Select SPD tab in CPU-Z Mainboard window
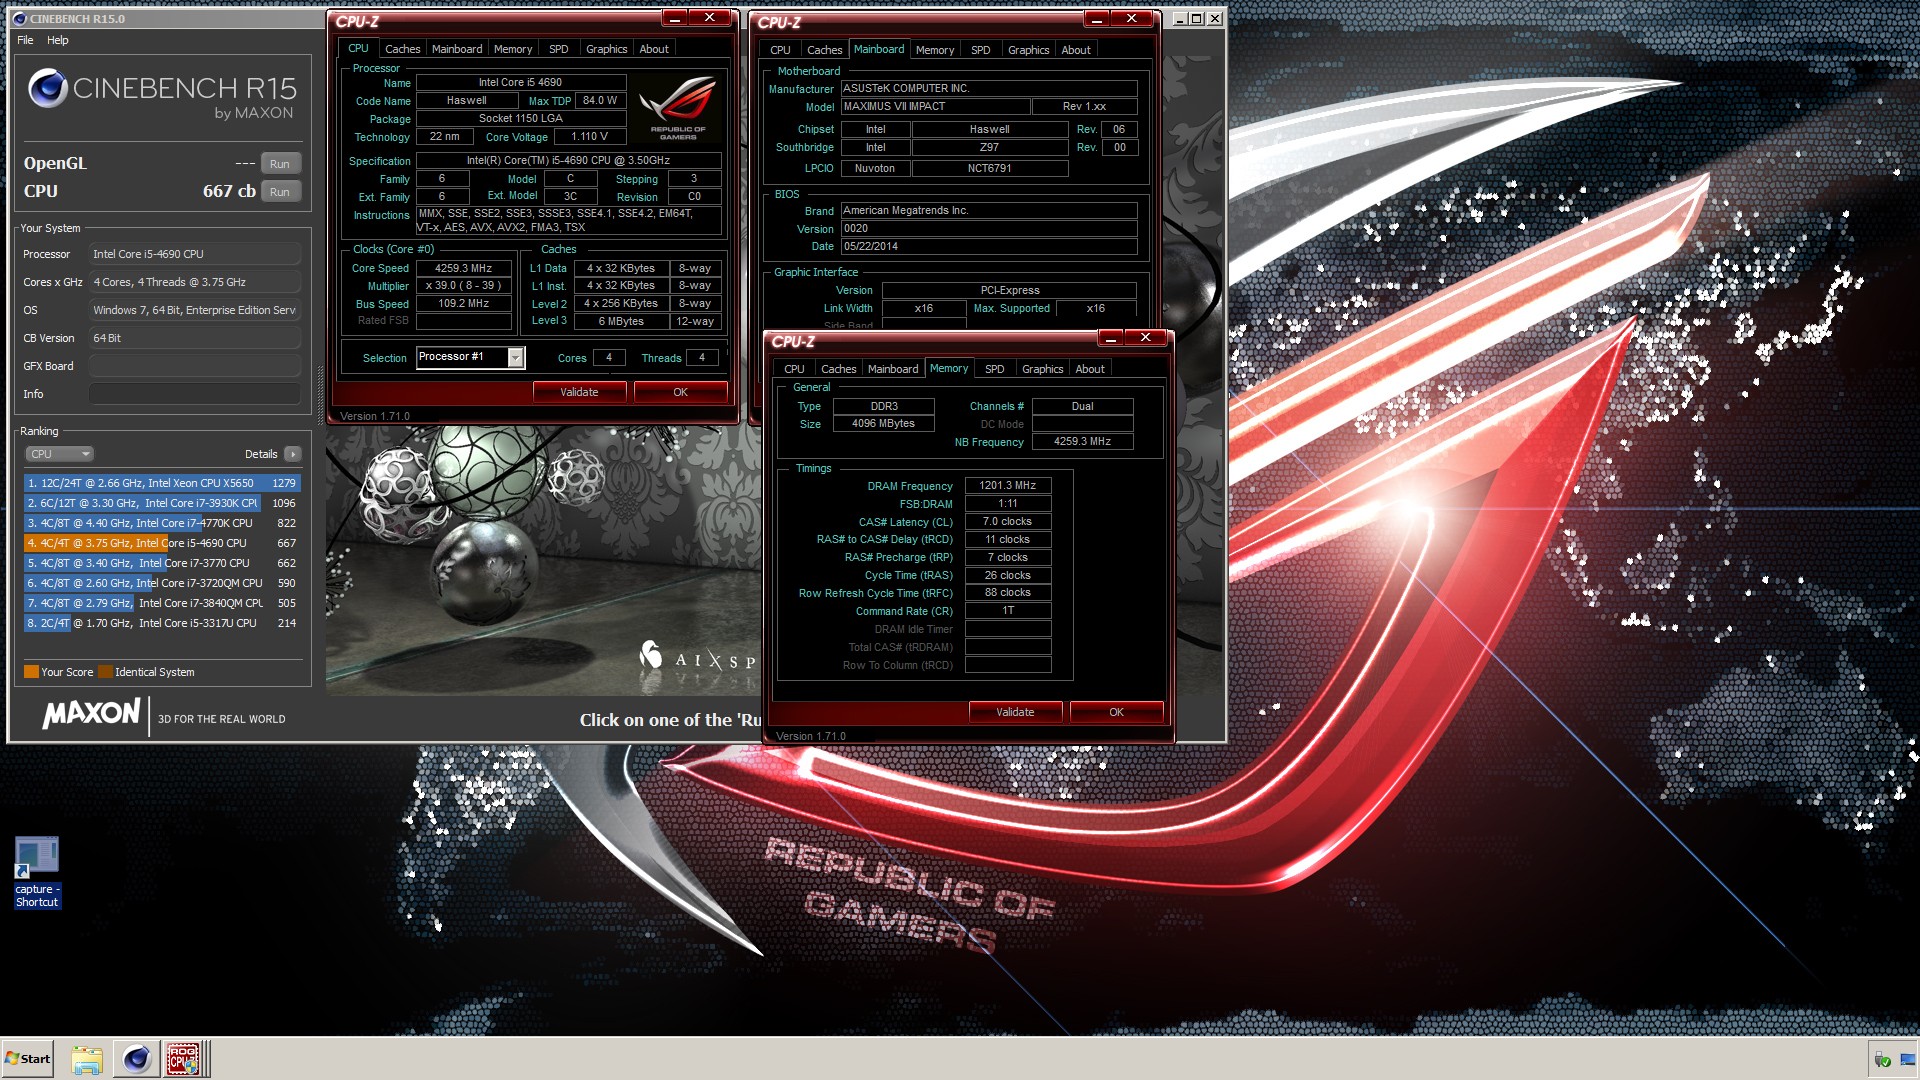 pyautogui.click(x=981, y=50)
